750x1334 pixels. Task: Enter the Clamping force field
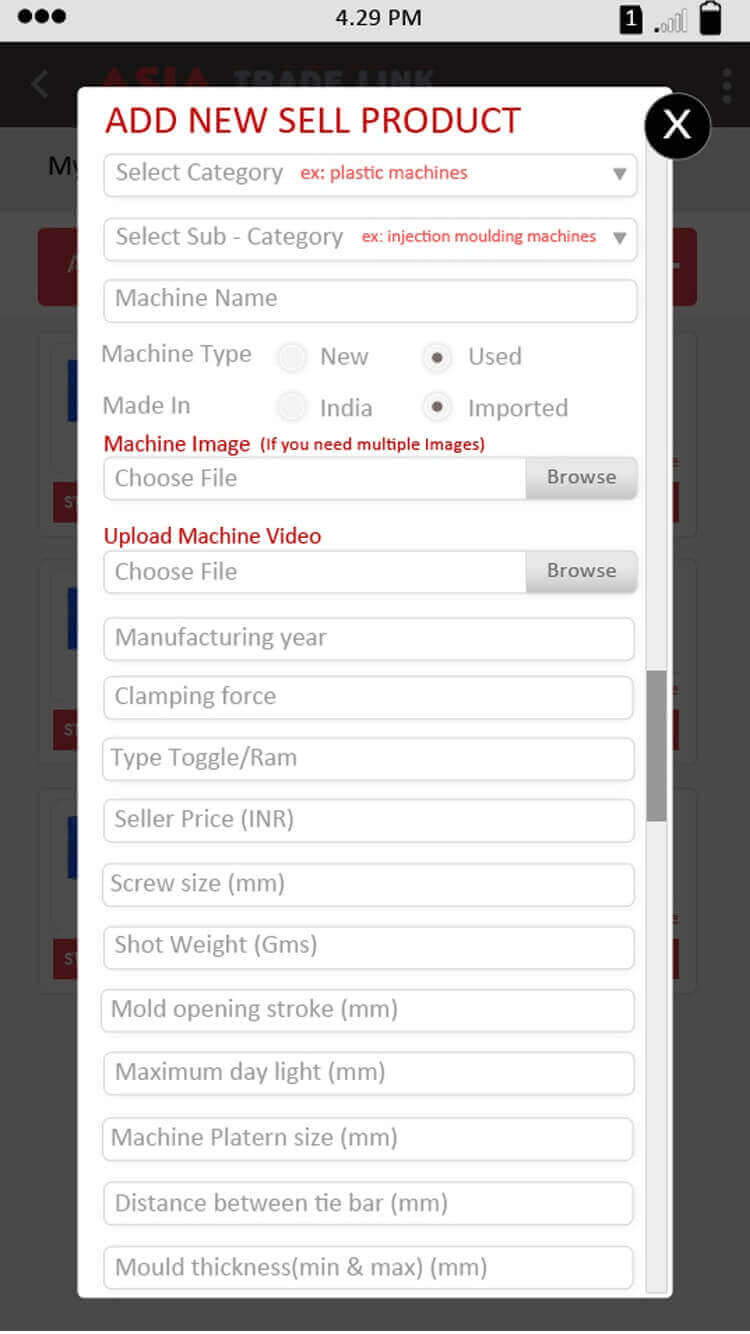click(x=368, y=697)
